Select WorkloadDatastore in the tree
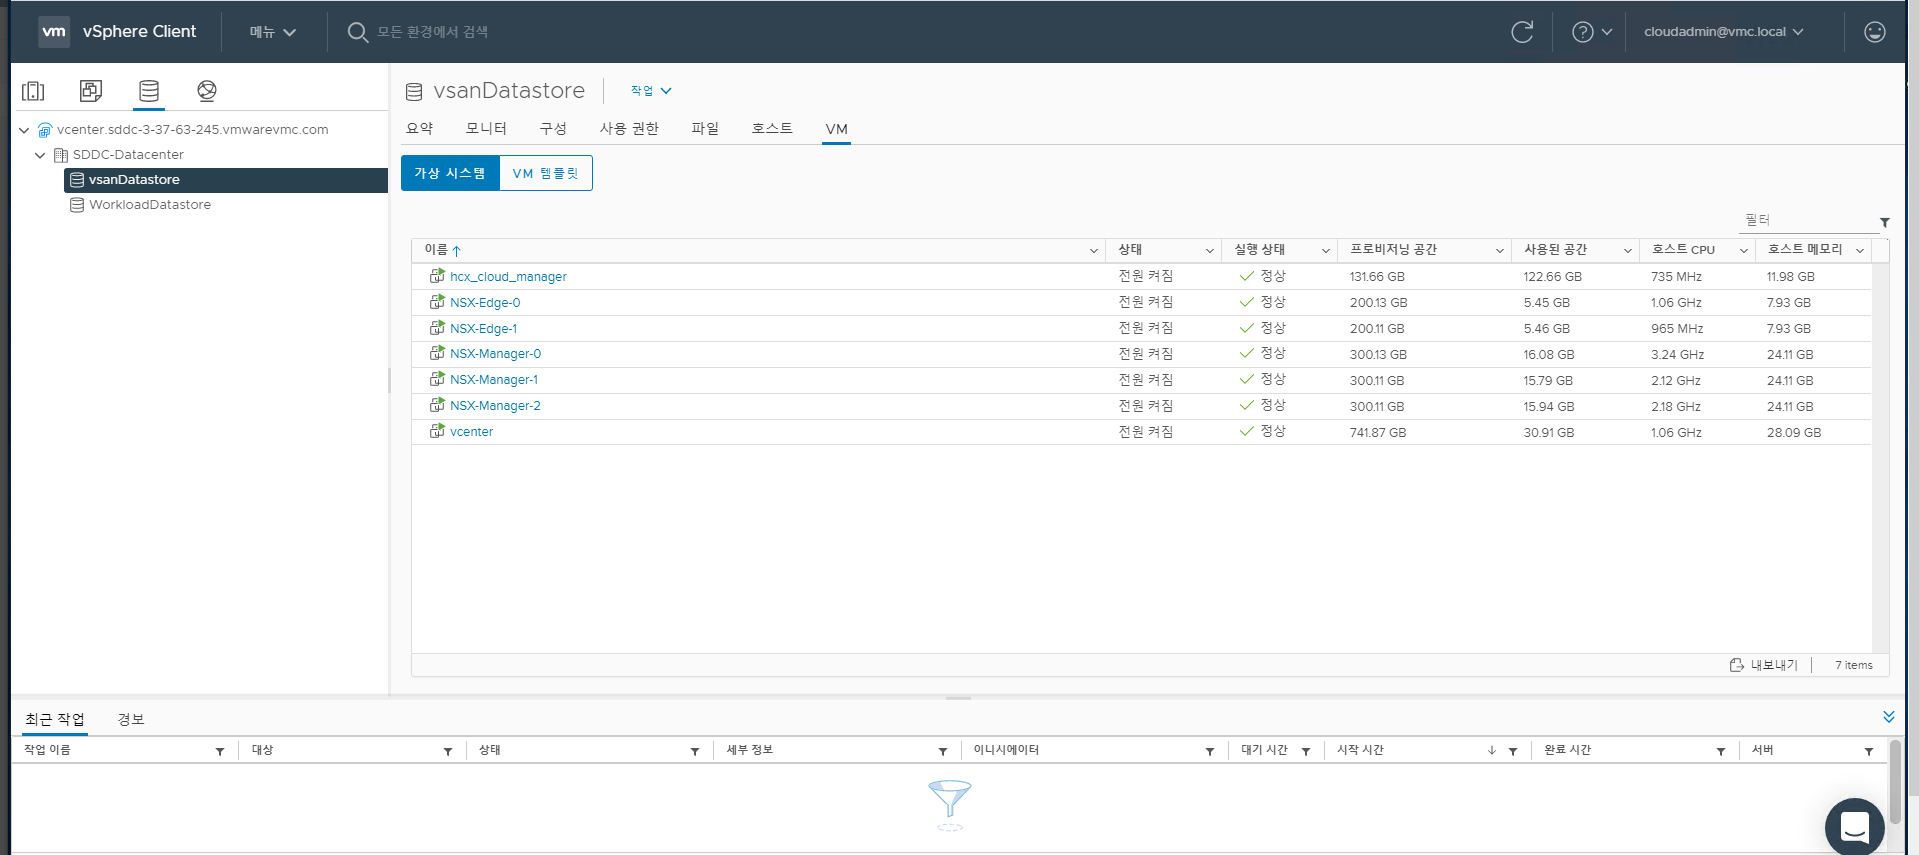 click(x=149, y=205)
